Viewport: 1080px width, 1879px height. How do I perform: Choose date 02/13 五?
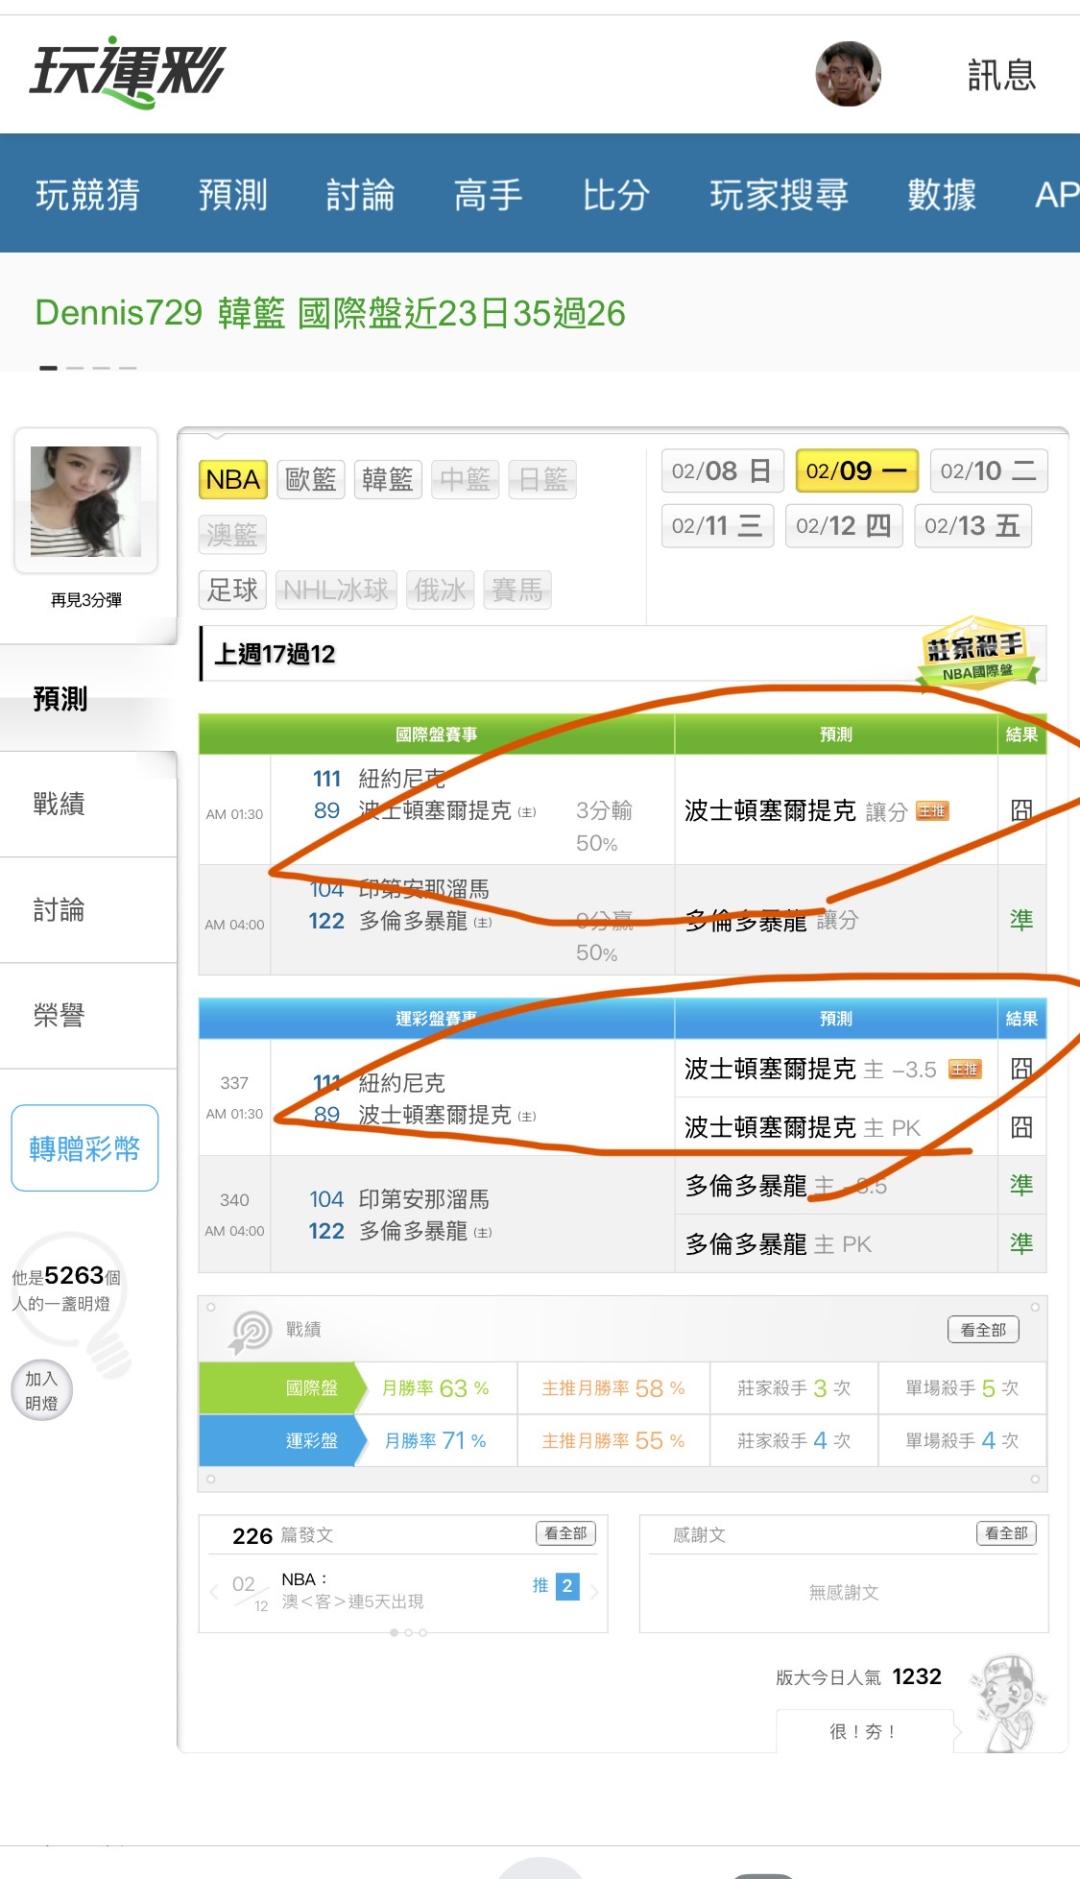pyautogui.click(x=972, y=526)
